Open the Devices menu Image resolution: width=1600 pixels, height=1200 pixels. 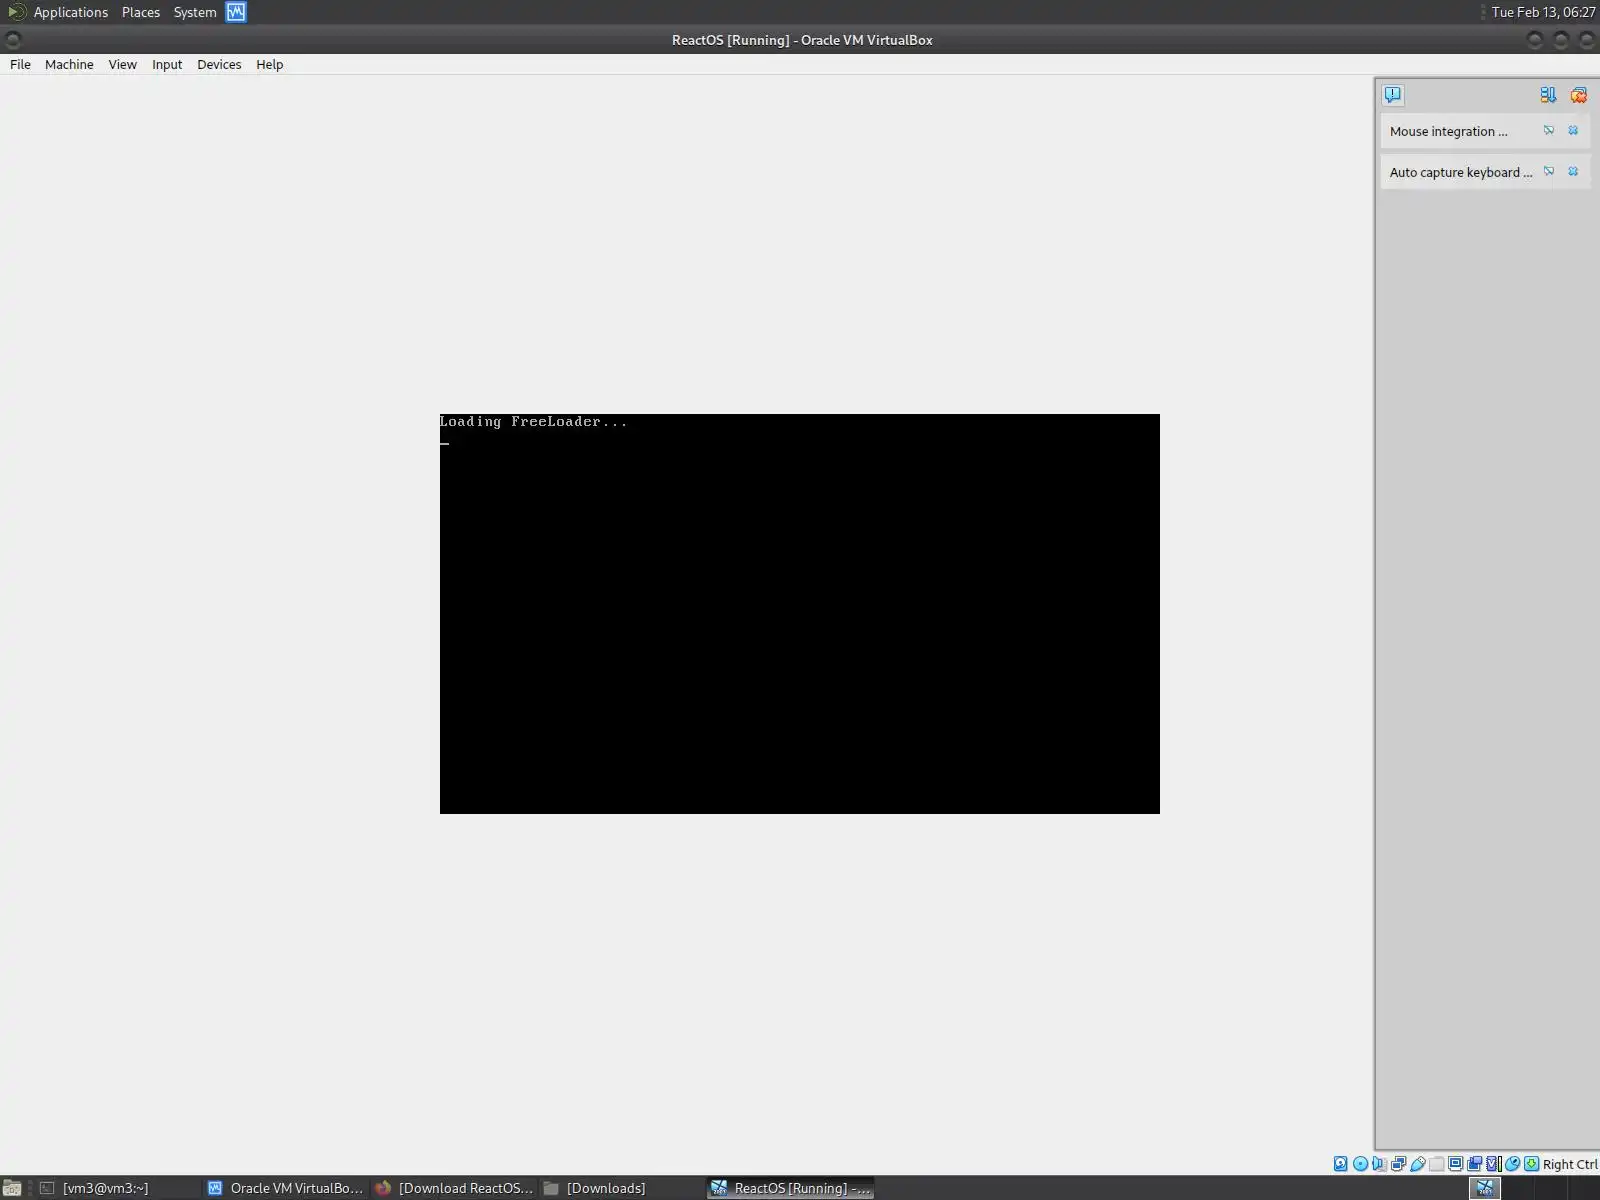(x=219, y=64)
